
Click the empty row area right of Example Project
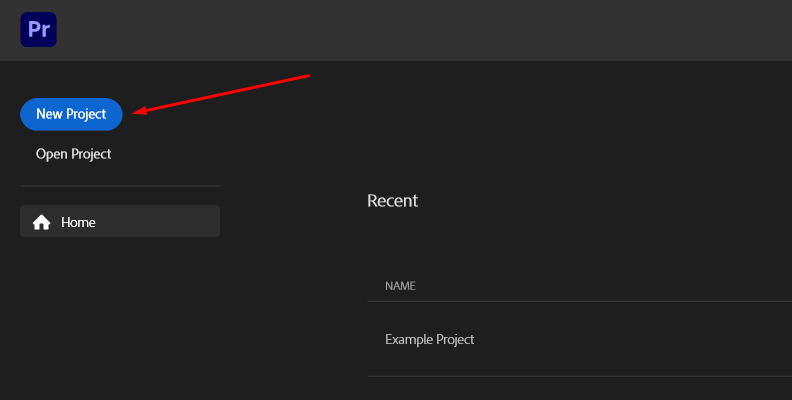click(x=640, y=339)
